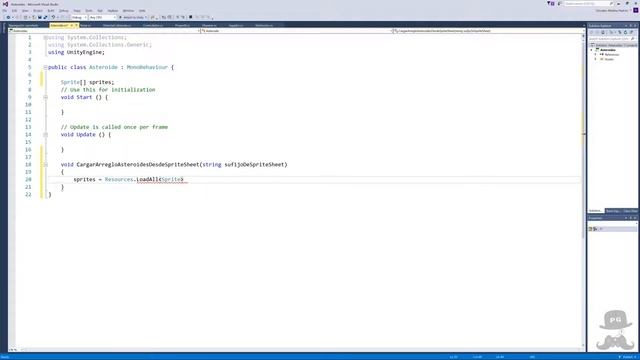Open the Help menu
The height and width of the screenshot is (360, 640).
(x=142, y=11)
